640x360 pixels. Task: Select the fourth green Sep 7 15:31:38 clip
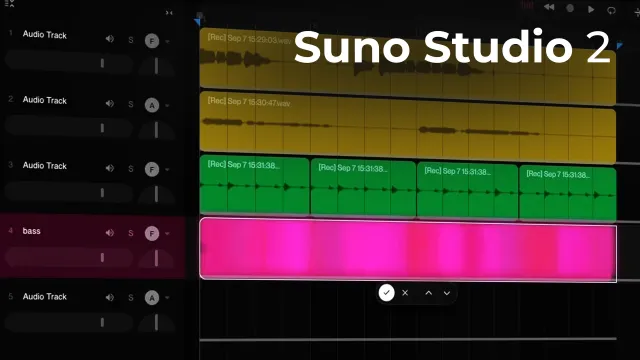(568, 194)
